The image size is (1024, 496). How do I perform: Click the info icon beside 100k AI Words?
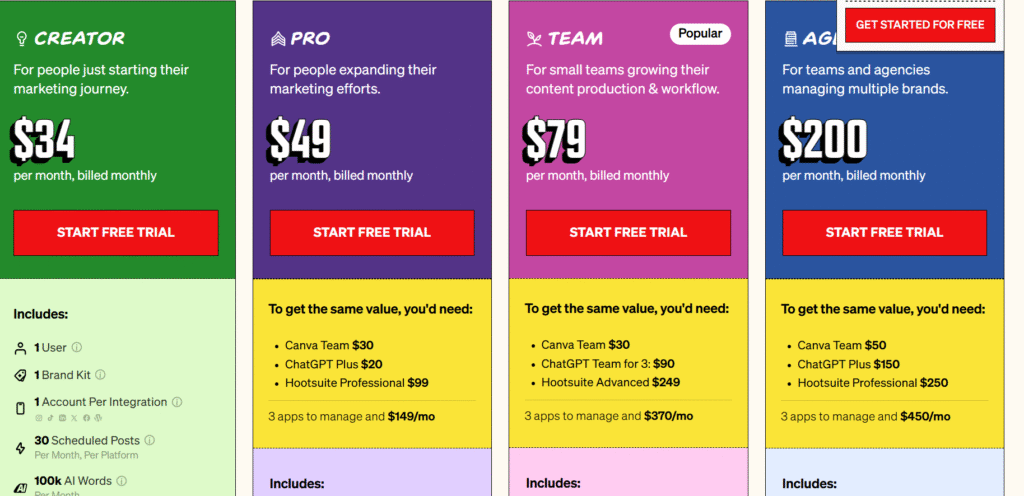point(121,481)
